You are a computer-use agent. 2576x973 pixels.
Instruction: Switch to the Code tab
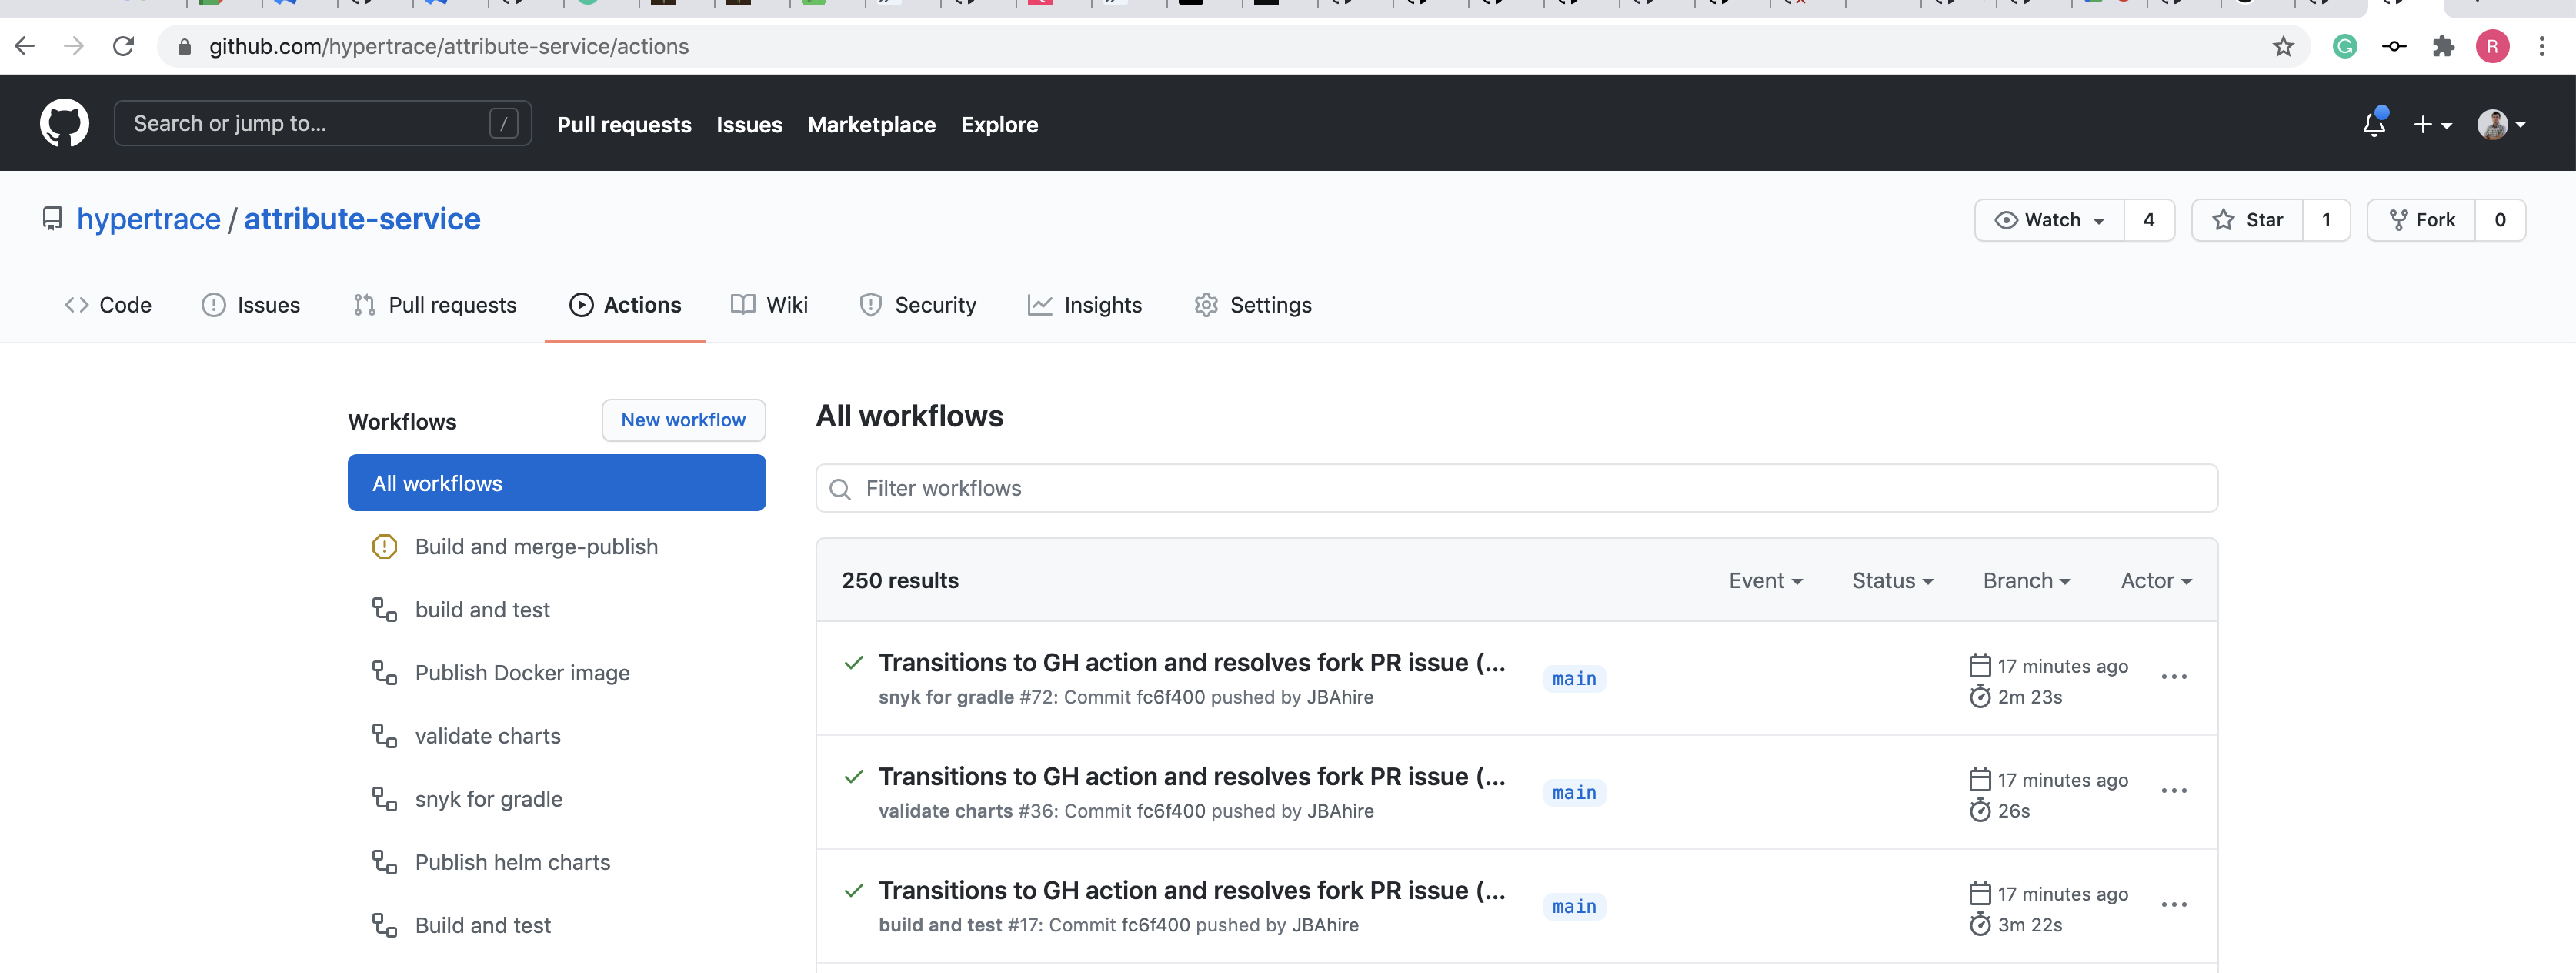108,305
